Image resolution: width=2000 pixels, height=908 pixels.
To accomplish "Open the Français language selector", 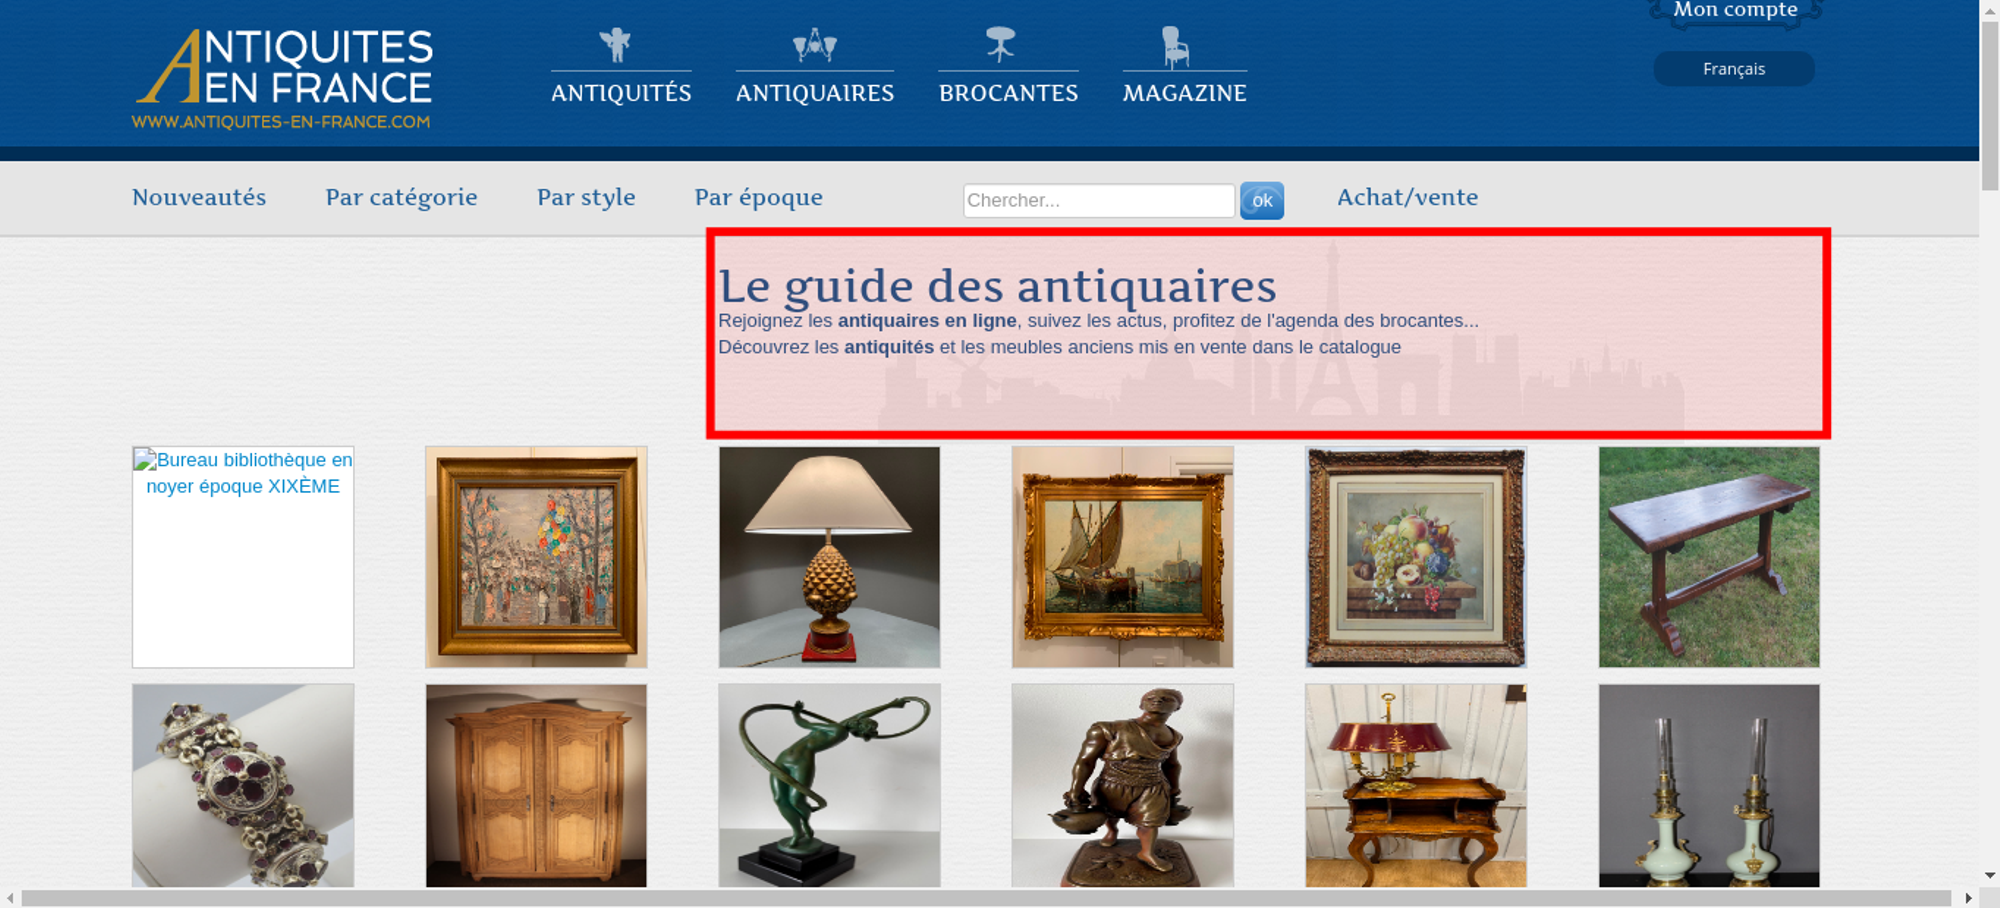I will tap(1734, 69).
